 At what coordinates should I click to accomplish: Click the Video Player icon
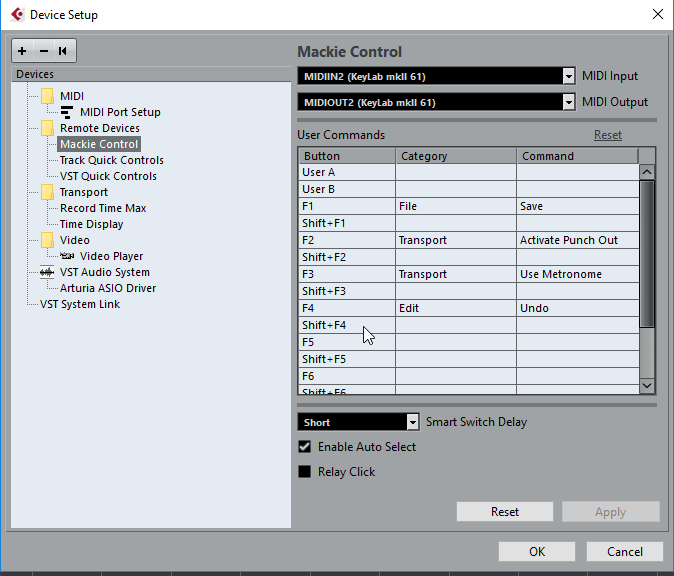tap(67, 256)
